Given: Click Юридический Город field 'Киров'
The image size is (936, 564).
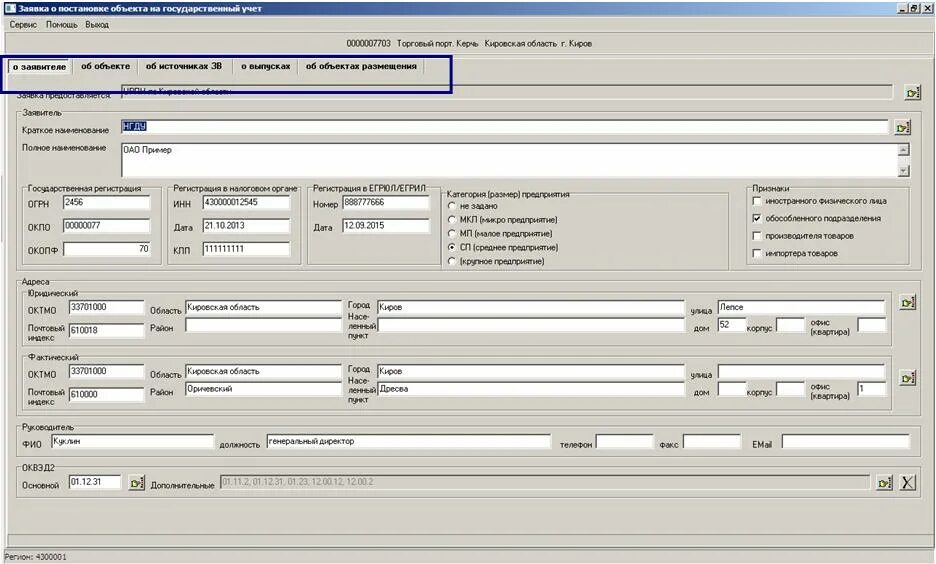Looking at the screenshot, I should pyautogui.click(x=531, y=307).
